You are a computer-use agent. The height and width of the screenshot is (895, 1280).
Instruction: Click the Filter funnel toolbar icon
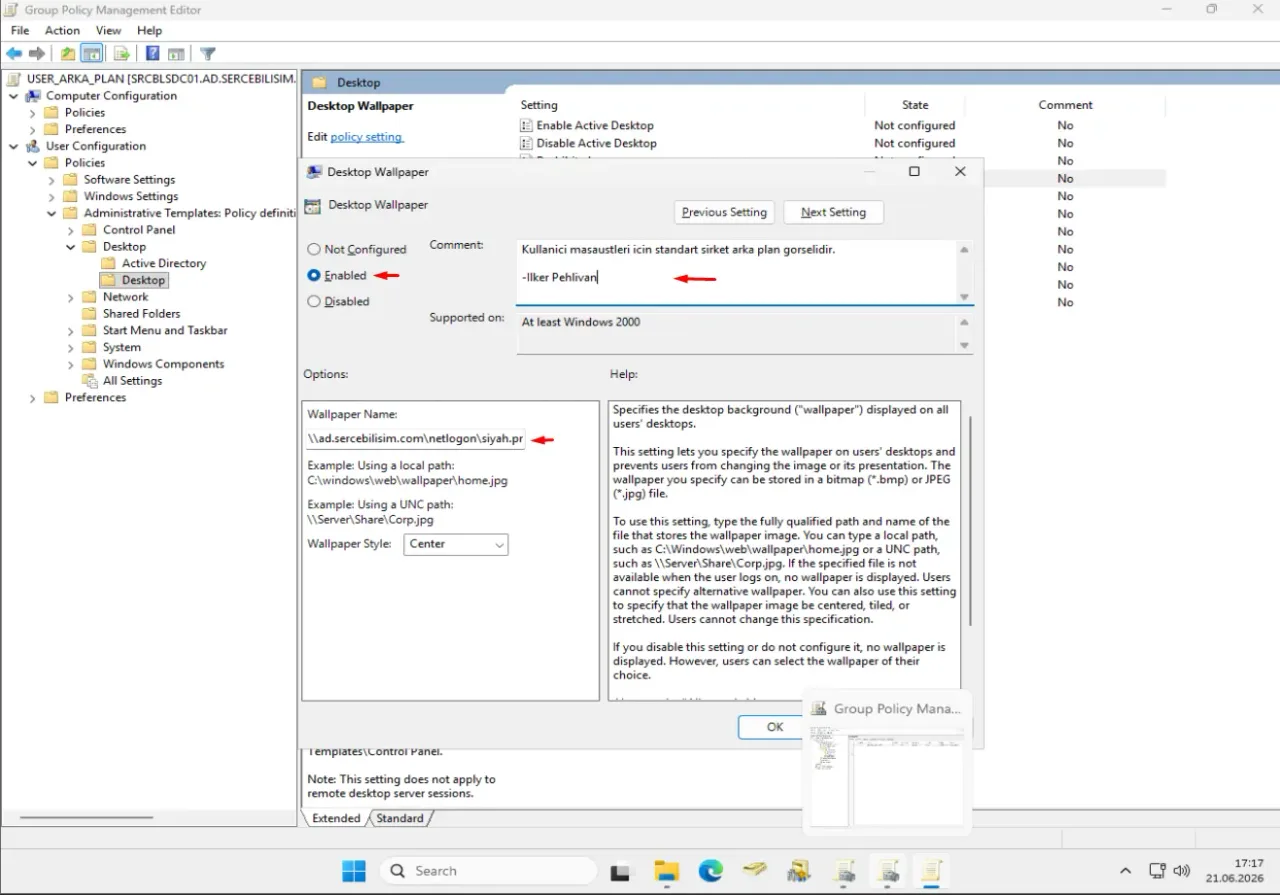207,54
